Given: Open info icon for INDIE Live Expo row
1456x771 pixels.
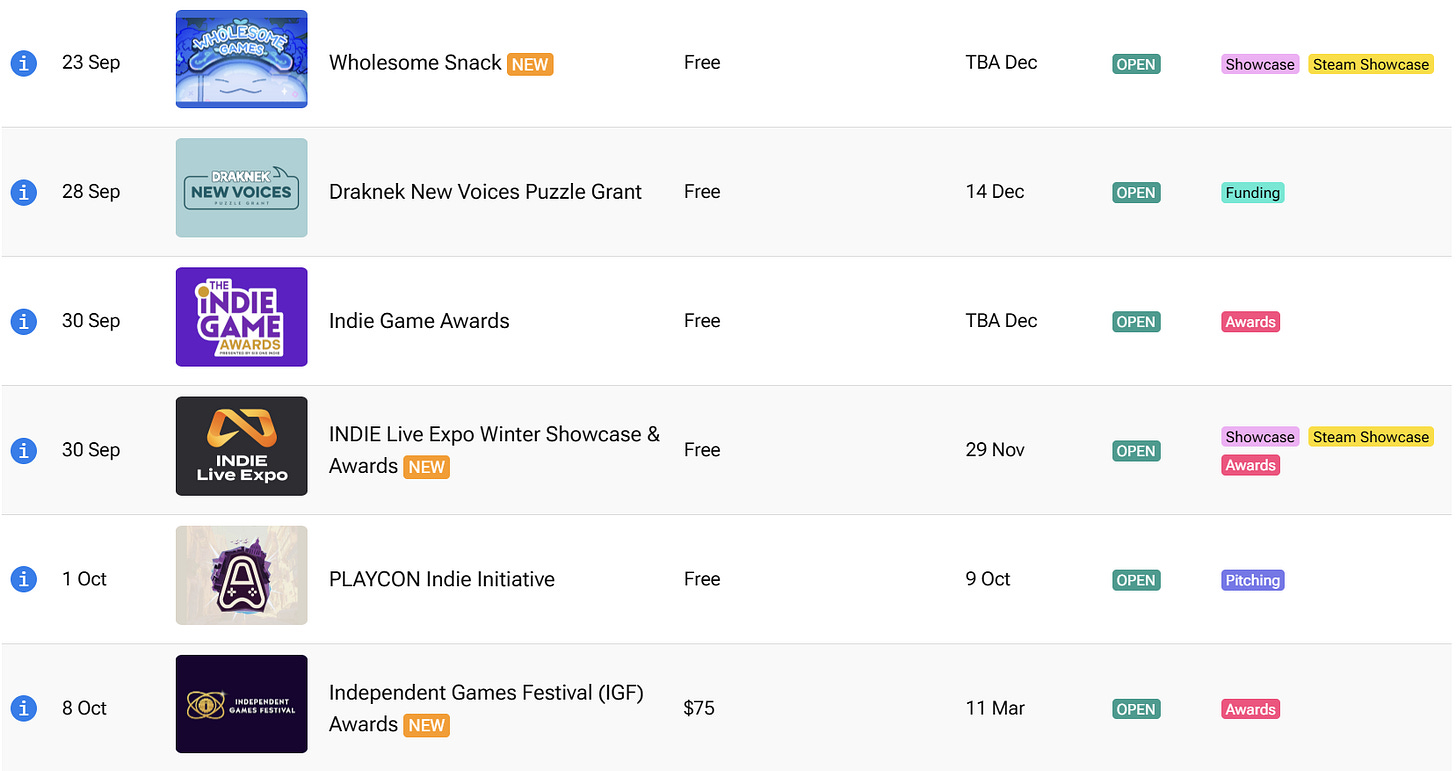Looking at the screenshot, I should pyautogui.click(x=24, y=450).
